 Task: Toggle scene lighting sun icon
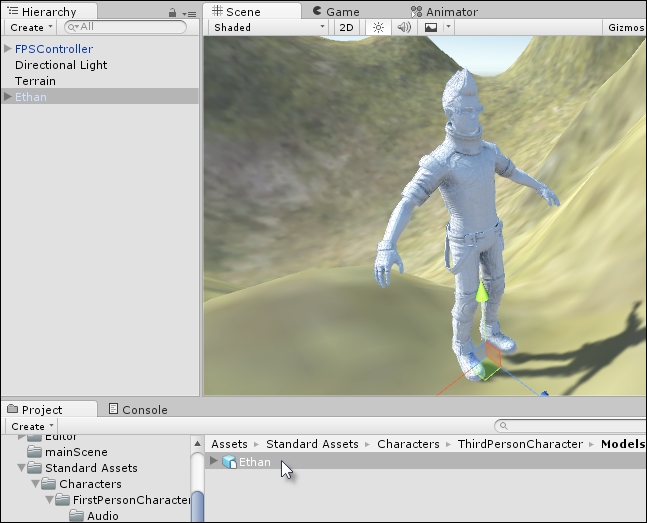click(378, 28)
